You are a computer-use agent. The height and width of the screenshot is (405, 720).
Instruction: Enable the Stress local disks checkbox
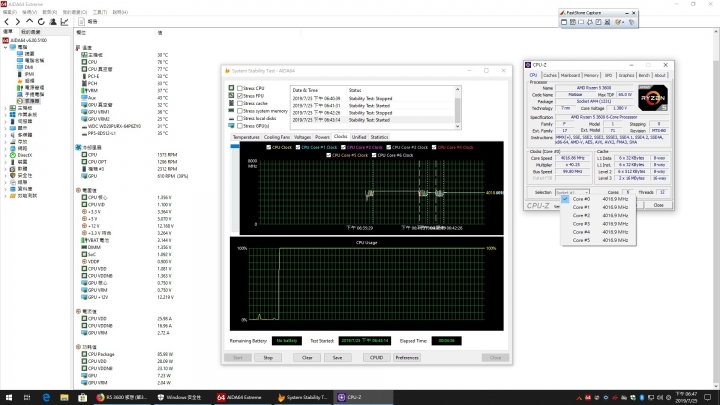(x=240, y=118)
